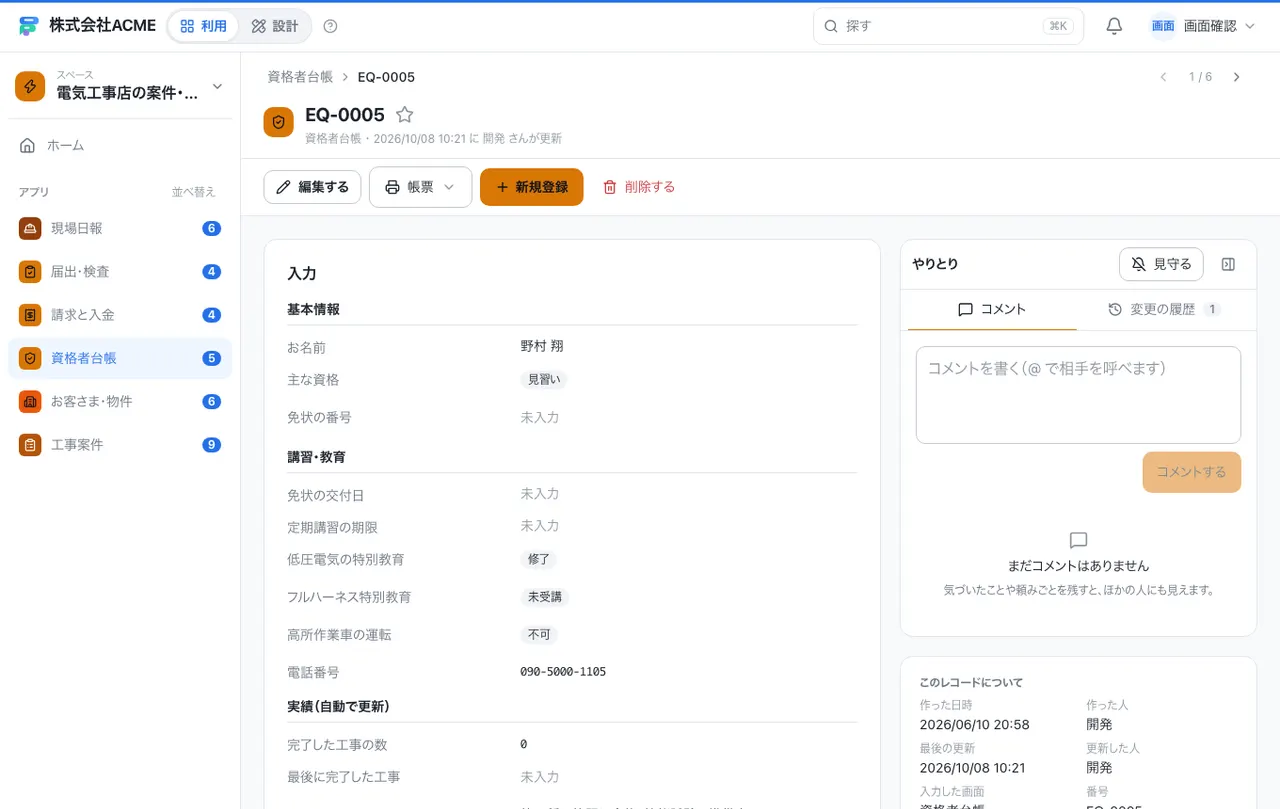Viewport: 1280px width, 809px height.
Task: Switch to 利用 mode
Action: point(204,26)
